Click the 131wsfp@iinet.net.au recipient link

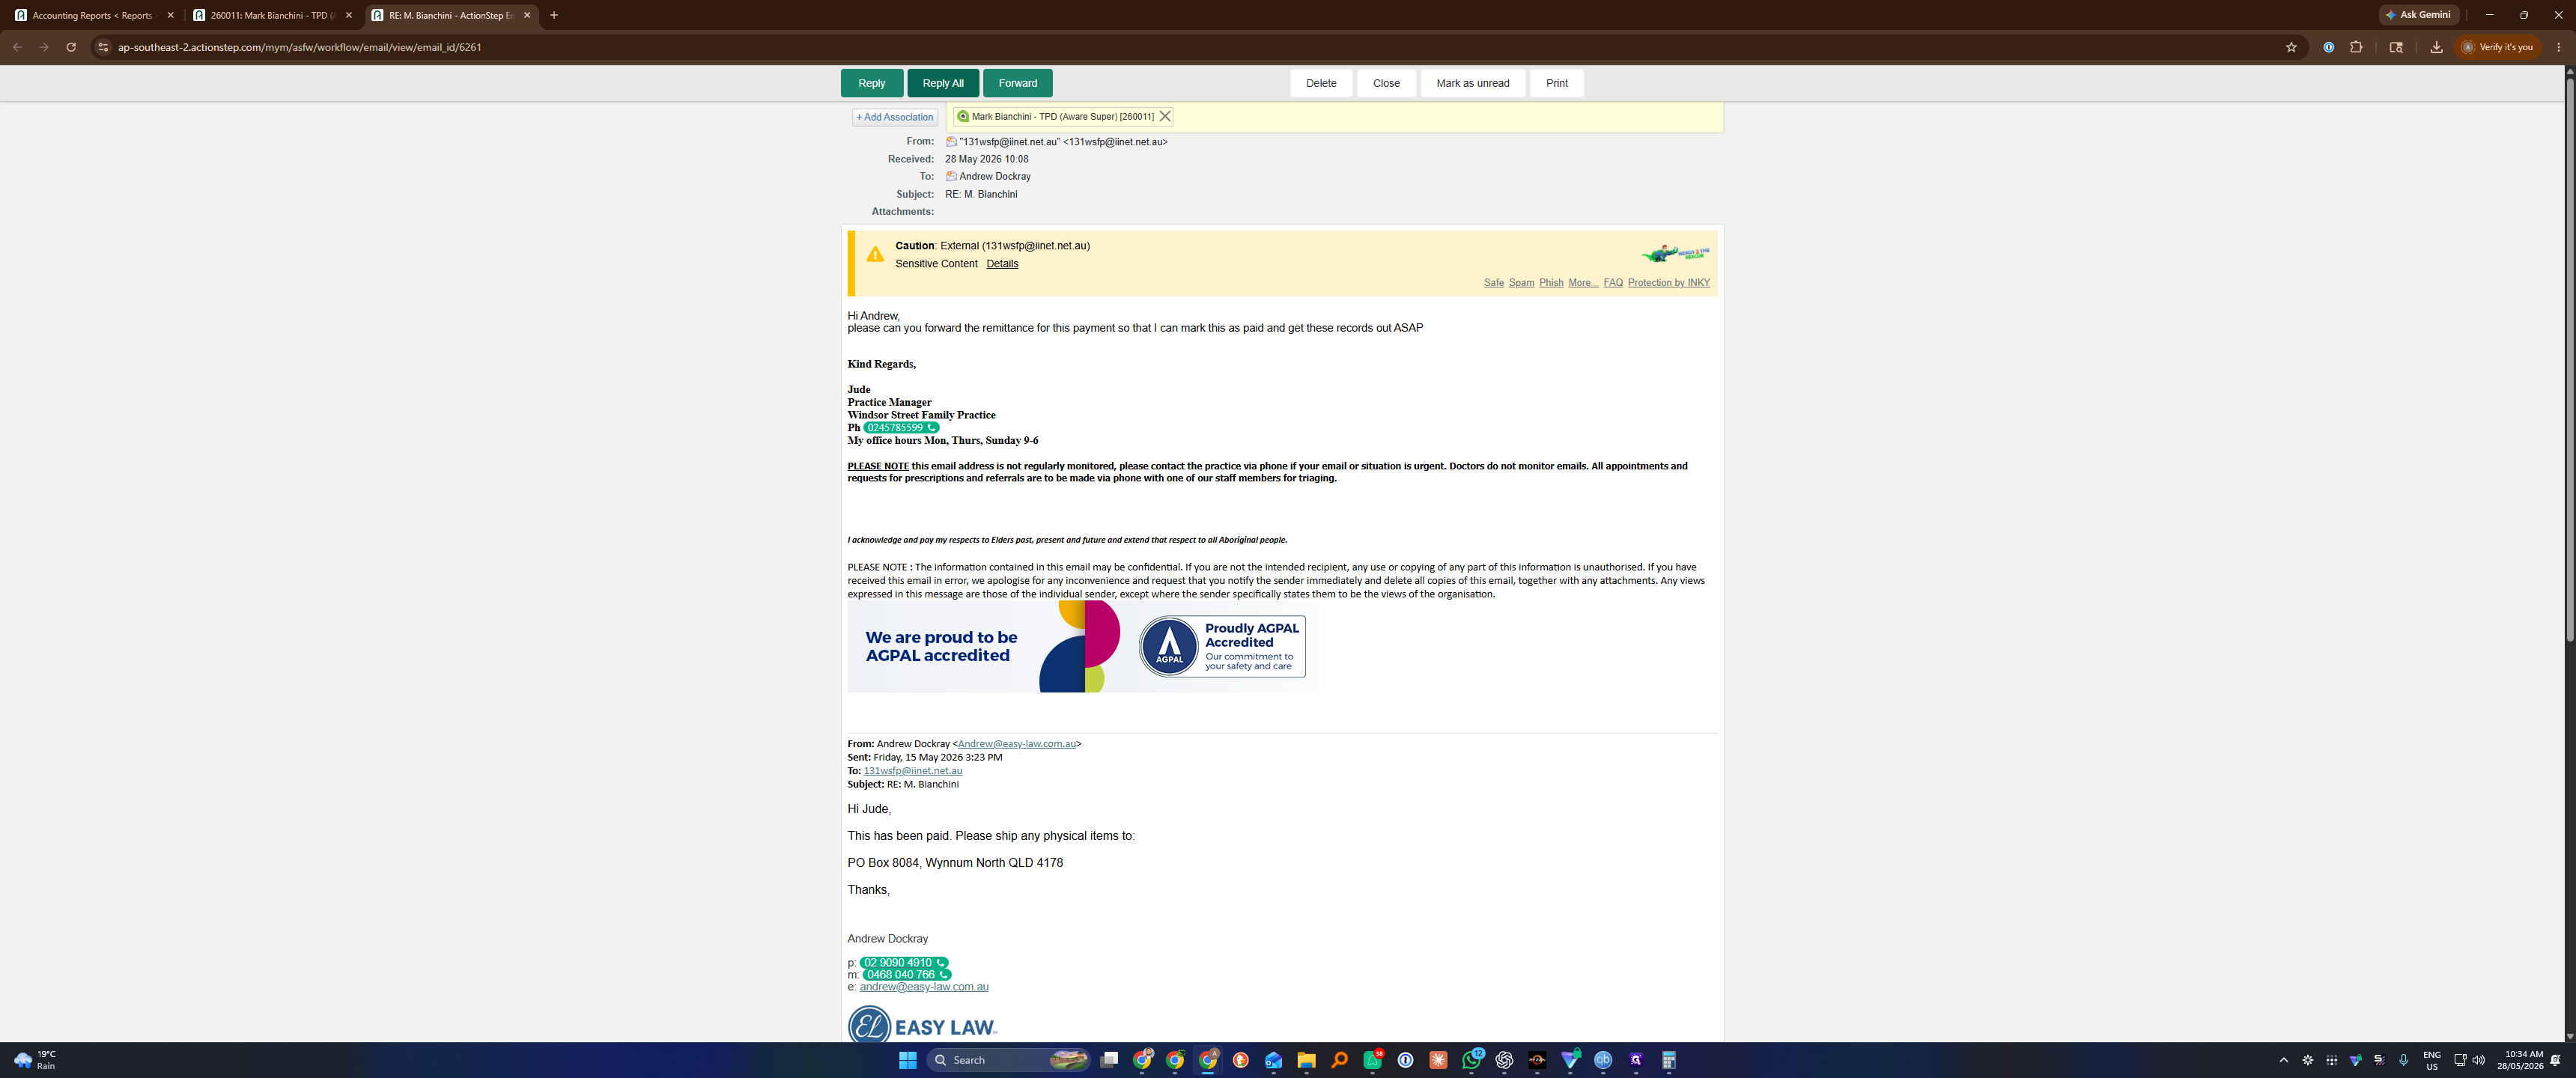point(912,771)
